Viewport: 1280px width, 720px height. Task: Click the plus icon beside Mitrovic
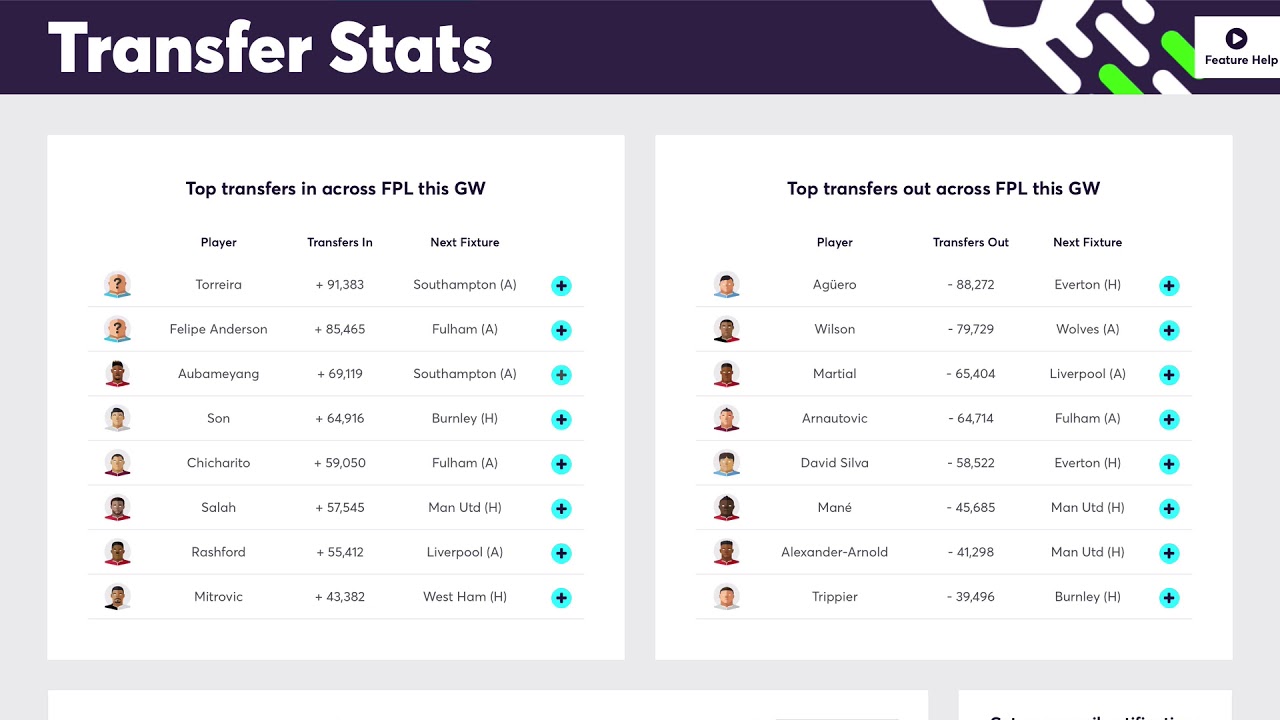(561, 598)
